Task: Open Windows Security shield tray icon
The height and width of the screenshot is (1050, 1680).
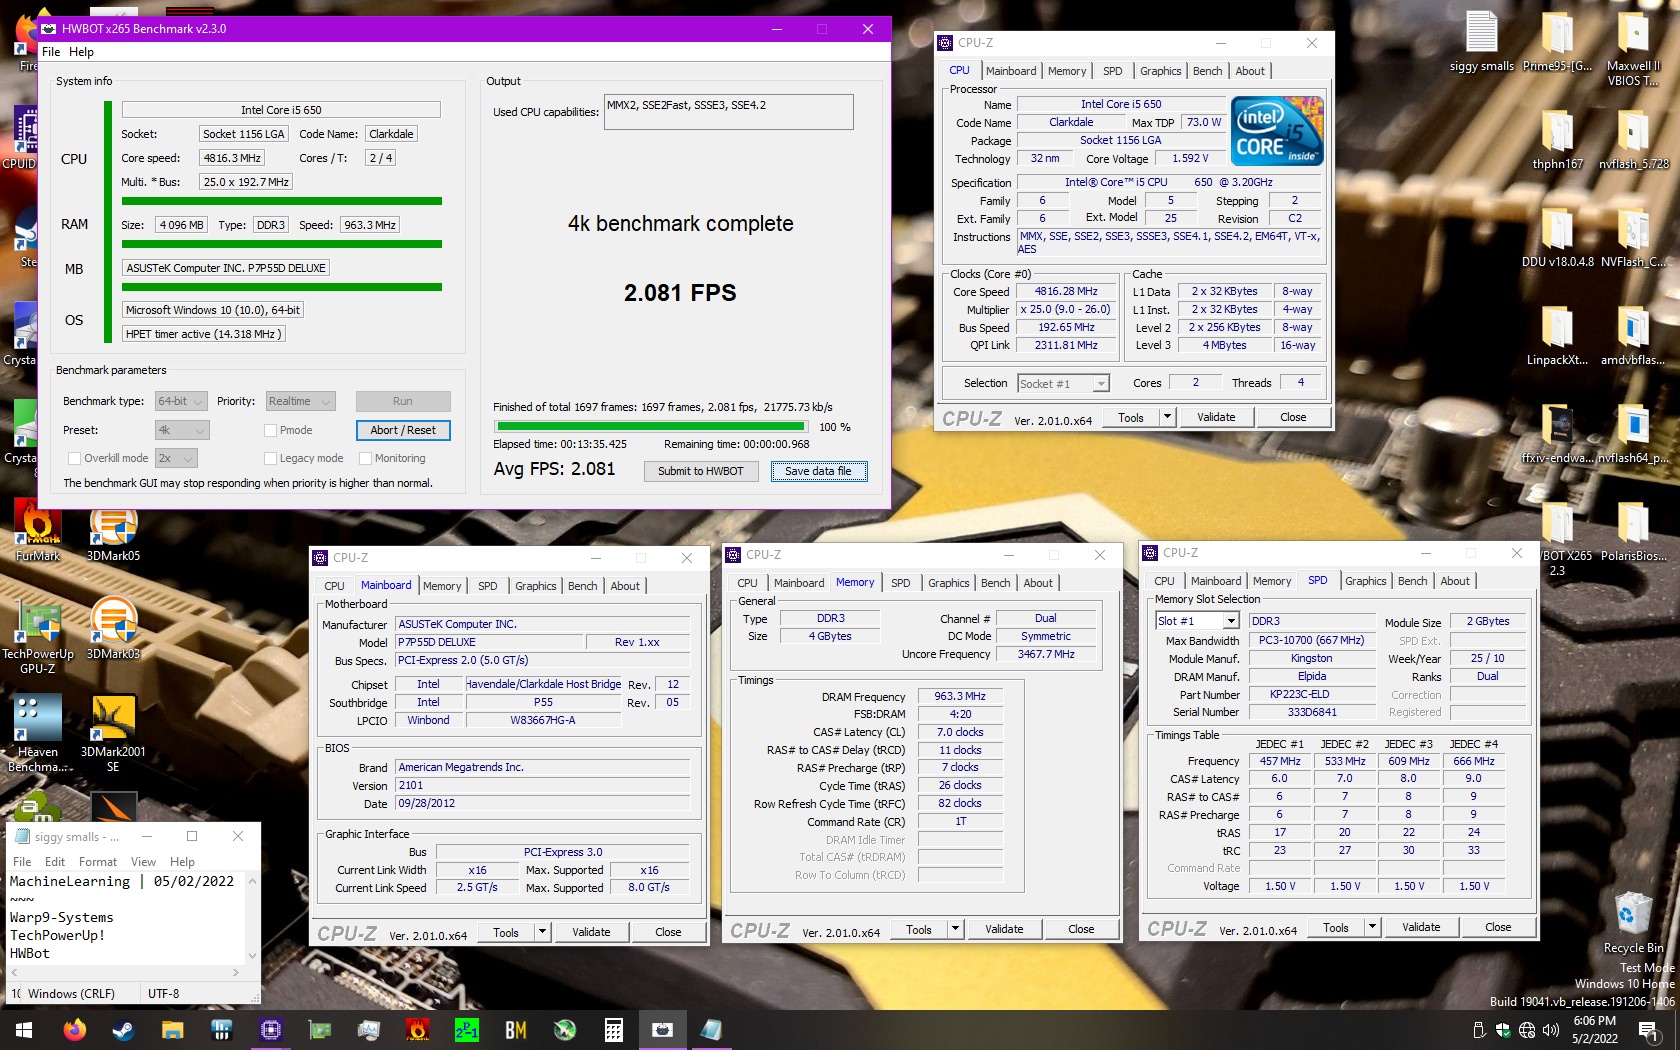Action: pos(1503,1030)
